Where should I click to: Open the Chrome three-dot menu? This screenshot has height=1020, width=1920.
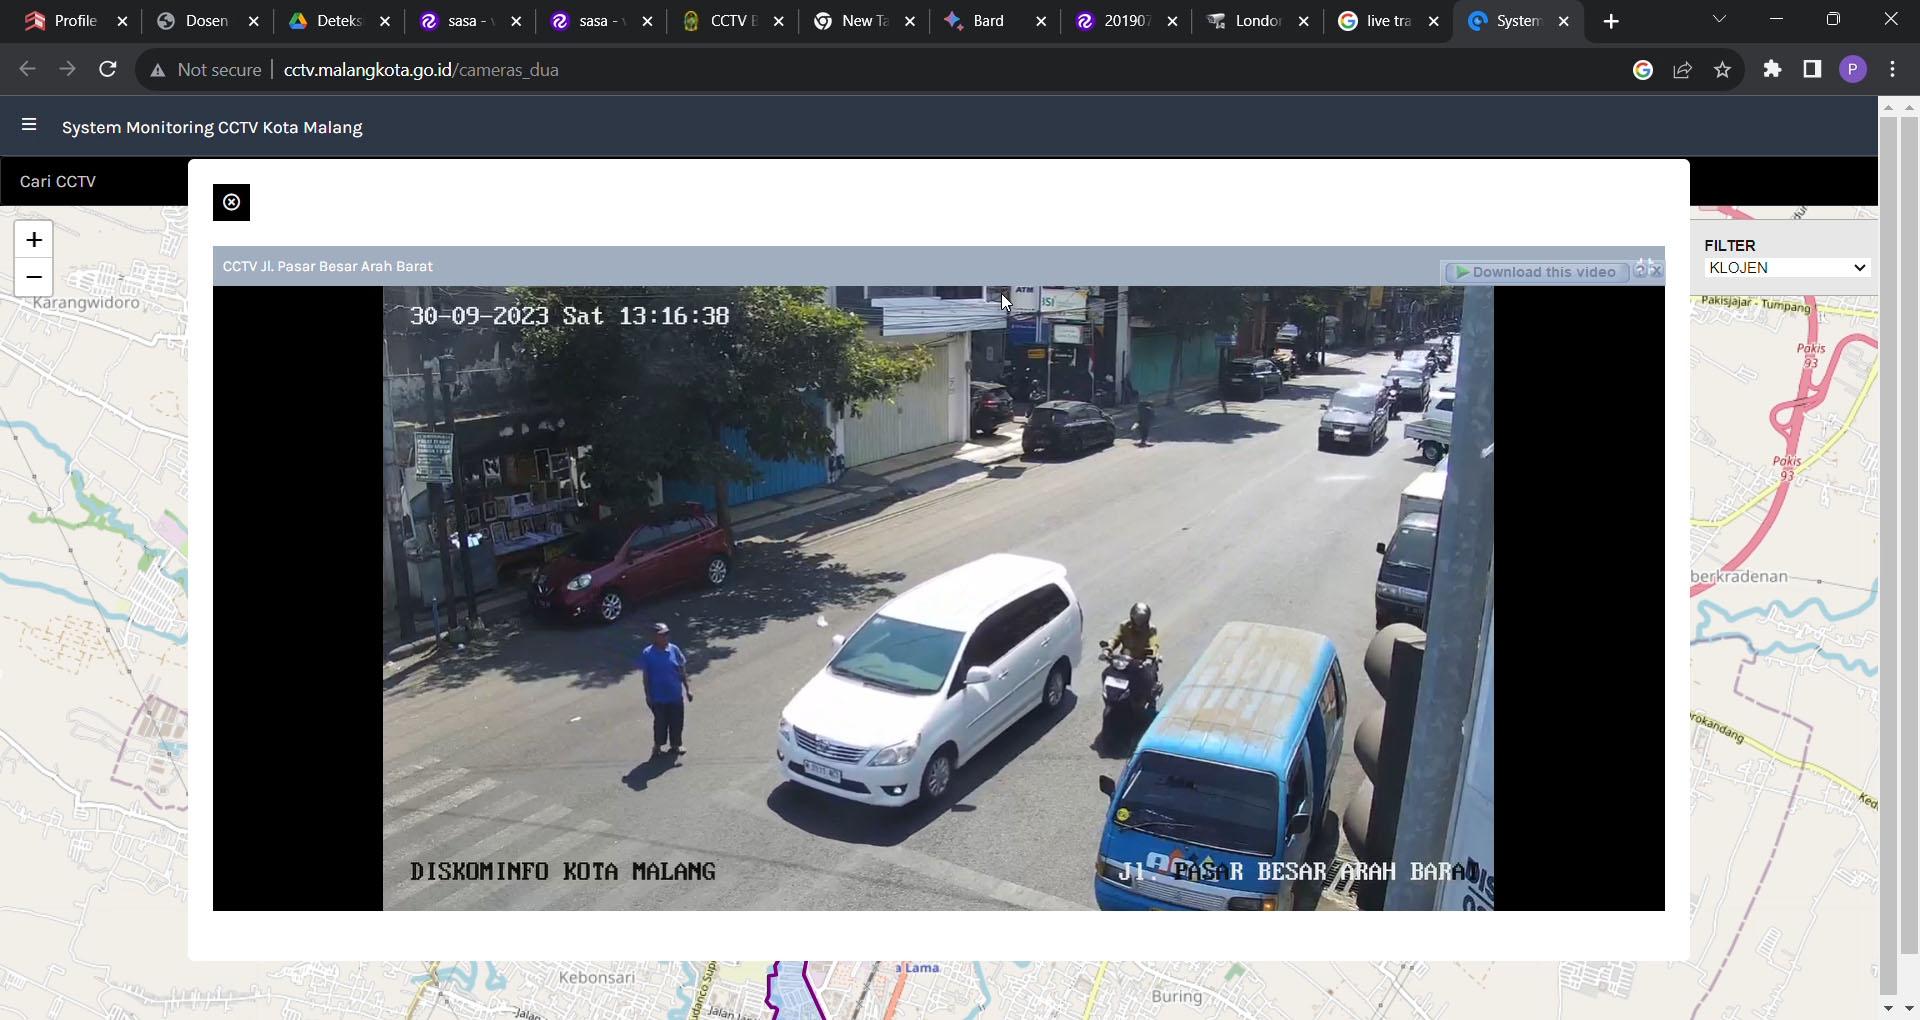point(1892,69)
